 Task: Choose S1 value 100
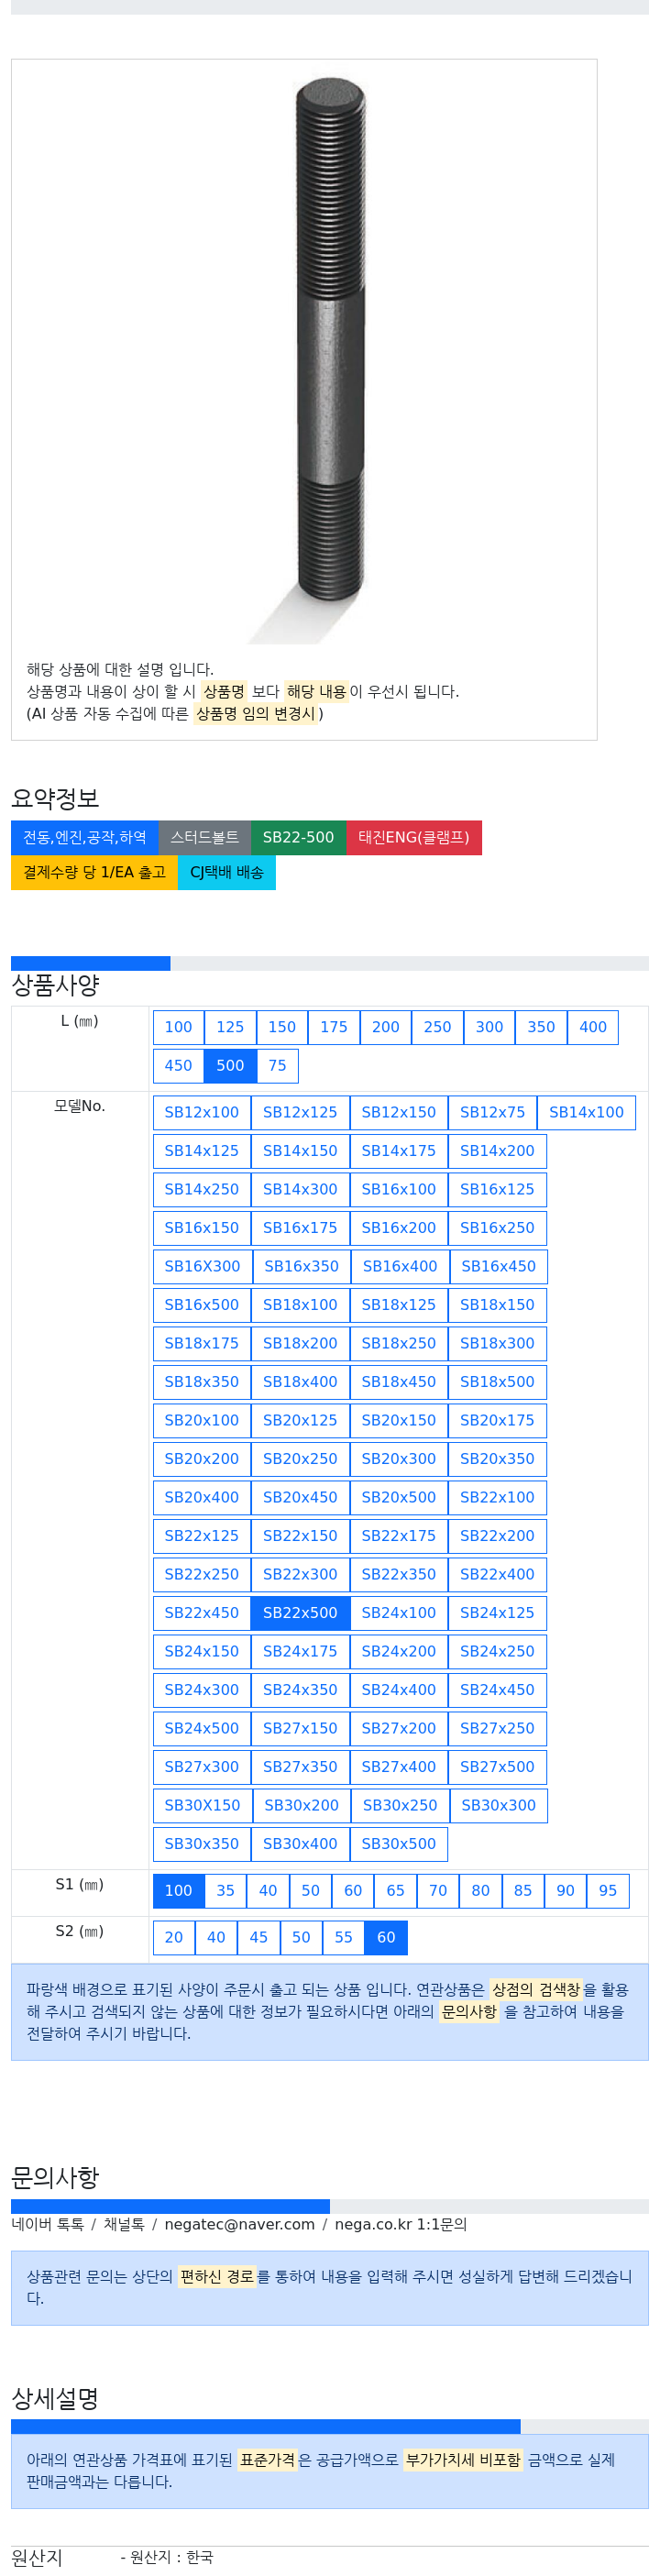(178, 1891)
